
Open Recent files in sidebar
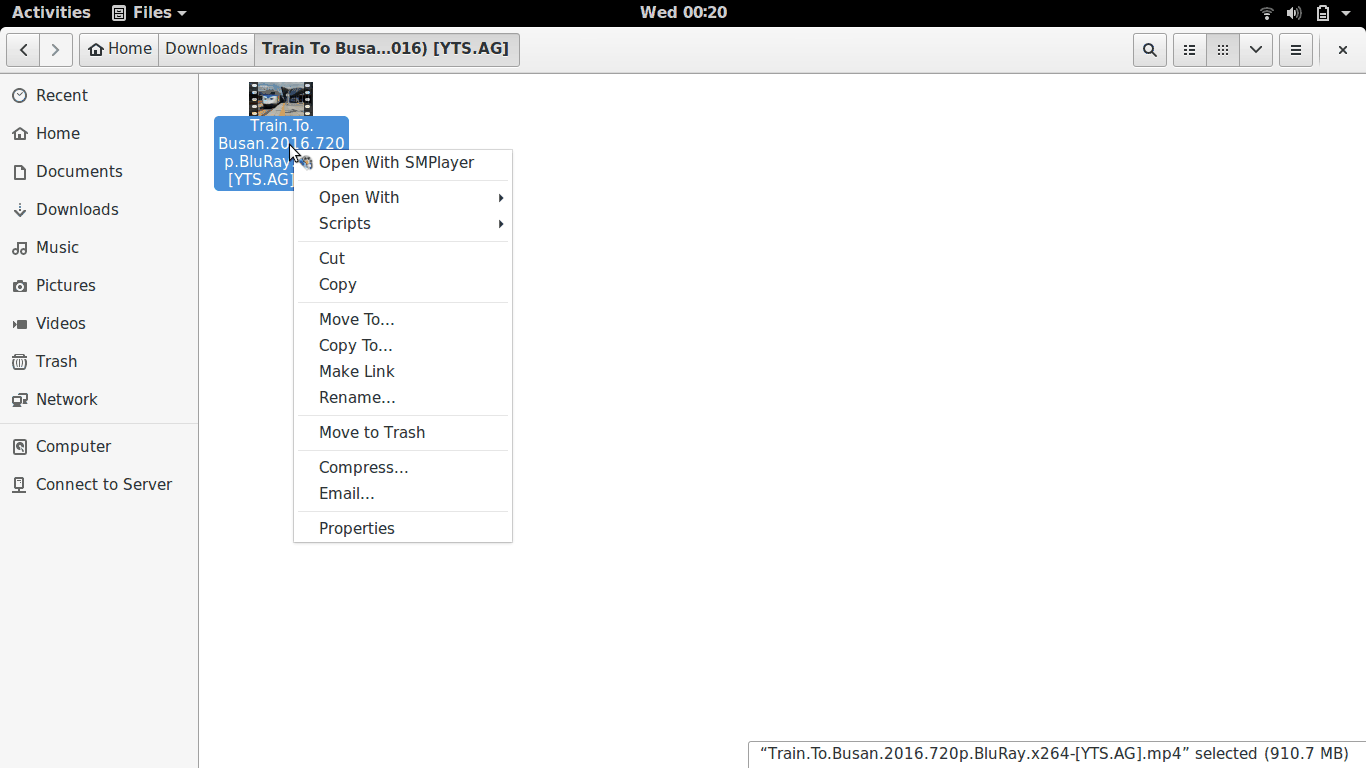coord(61,95)
